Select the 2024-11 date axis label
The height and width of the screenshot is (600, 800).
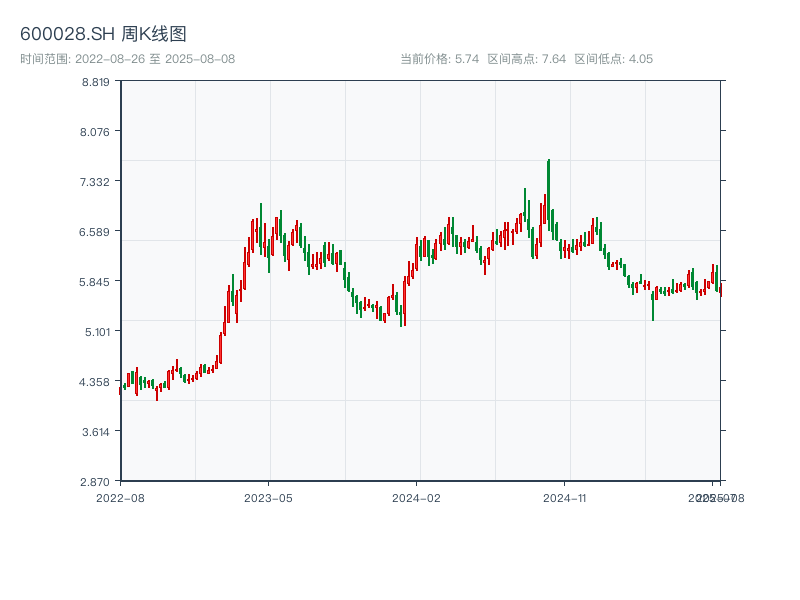coord(566,497)
